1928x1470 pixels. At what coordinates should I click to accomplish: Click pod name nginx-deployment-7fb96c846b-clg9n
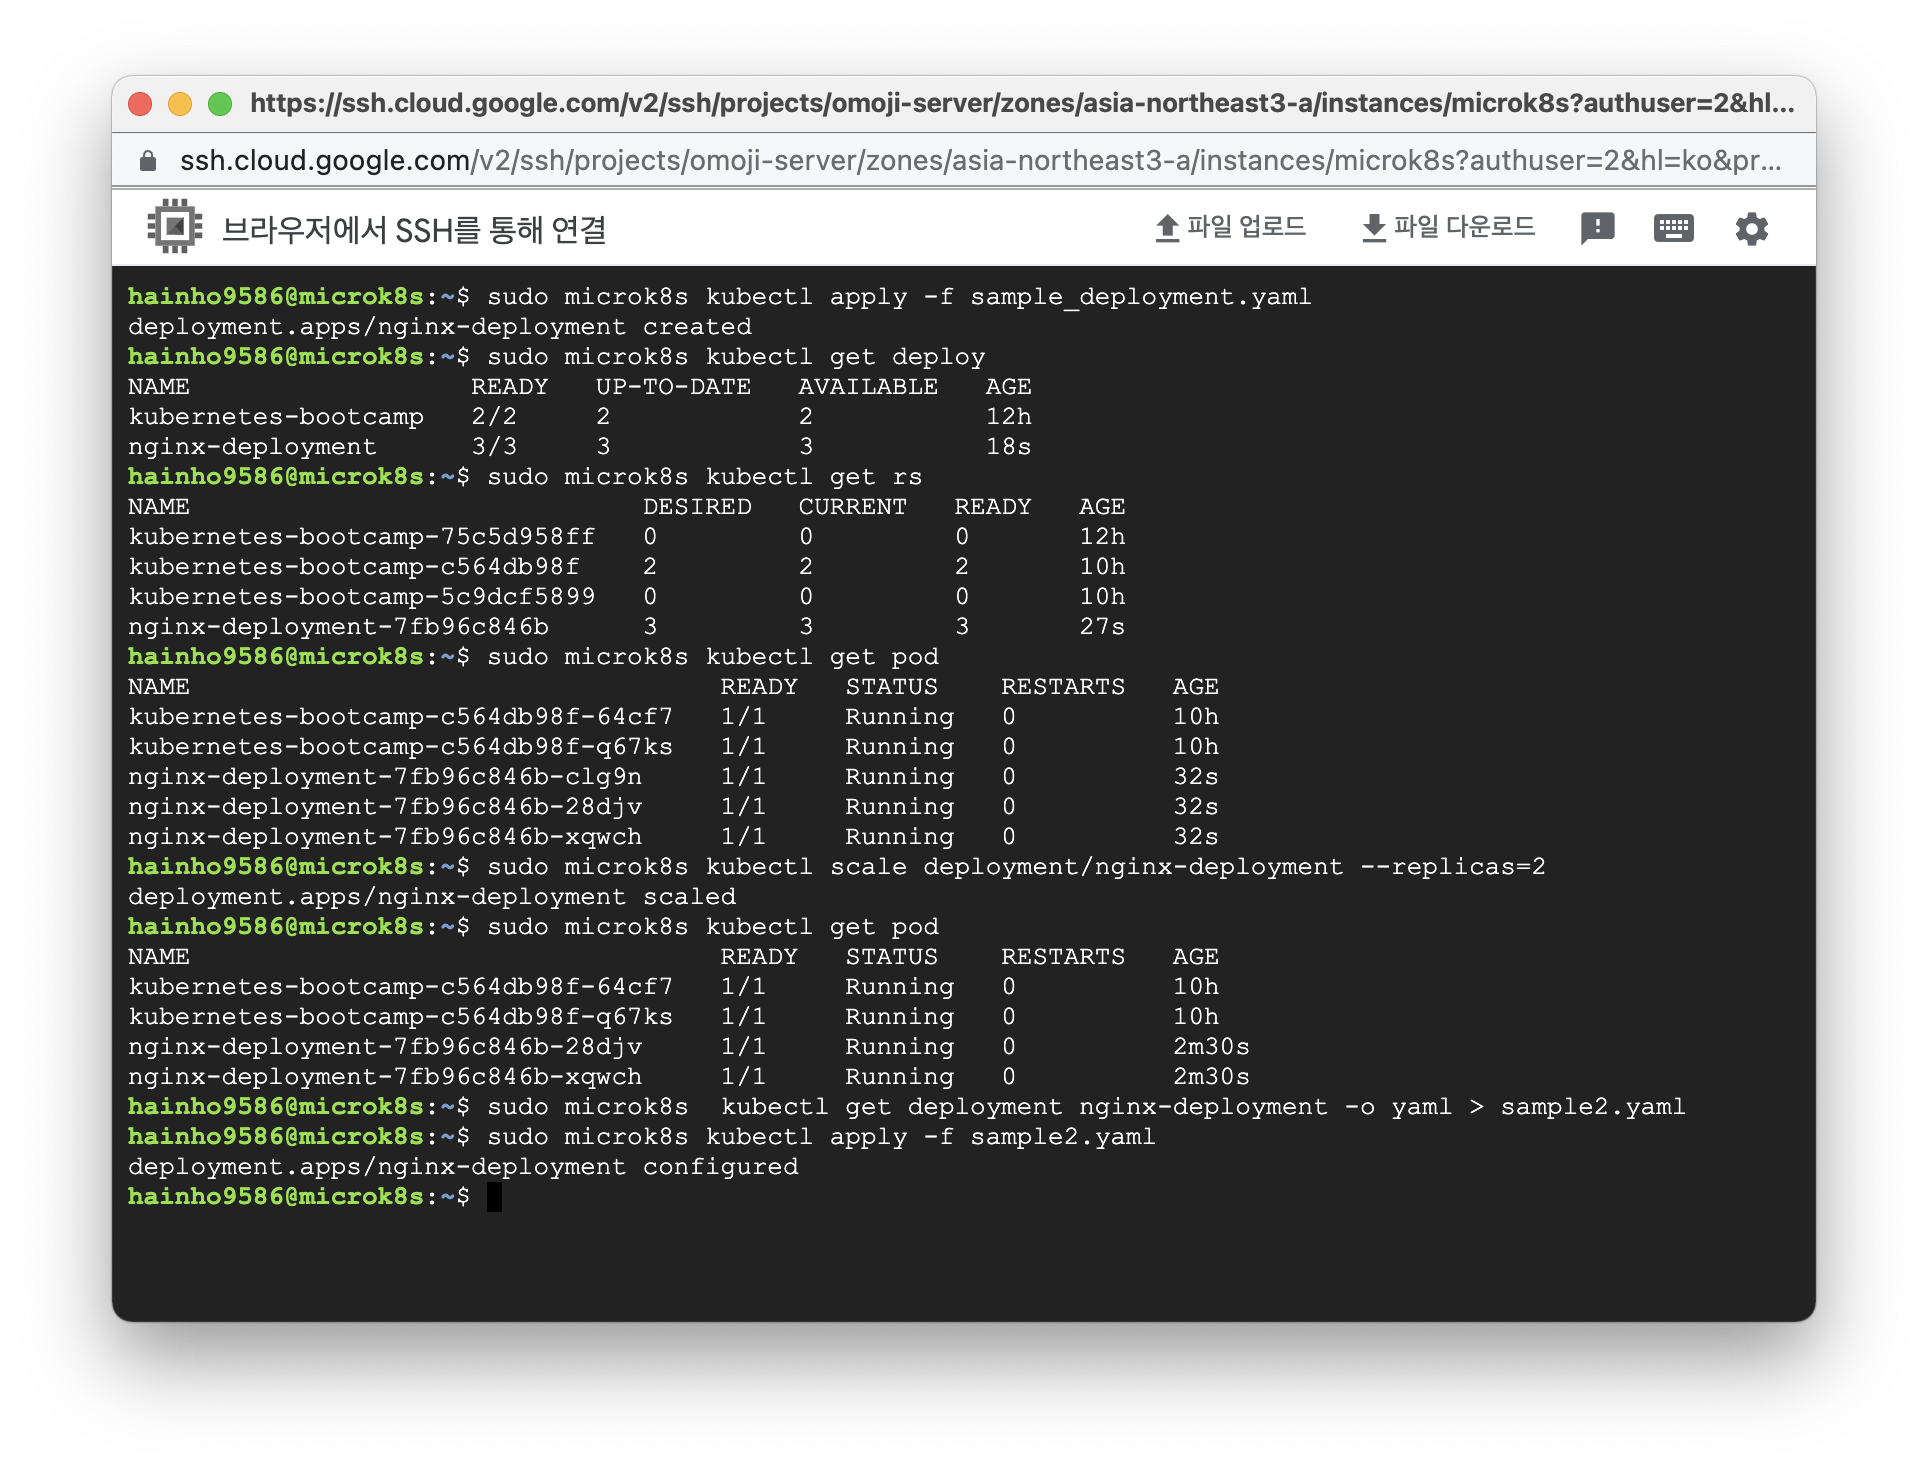coord(385,777)
